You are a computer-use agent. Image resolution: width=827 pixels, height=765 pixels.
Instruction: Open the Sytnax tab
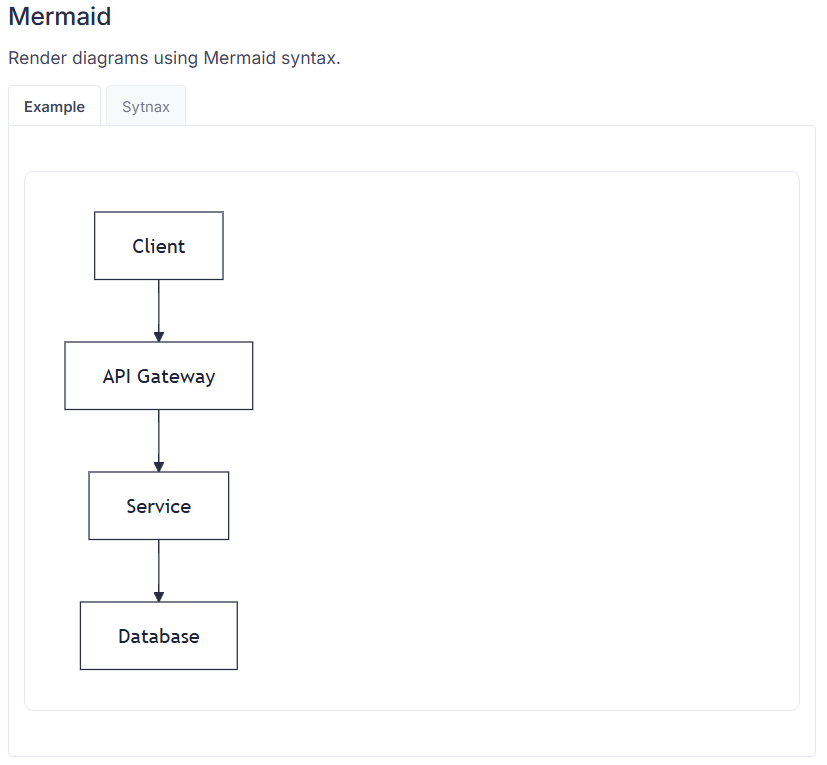point(146,107)
